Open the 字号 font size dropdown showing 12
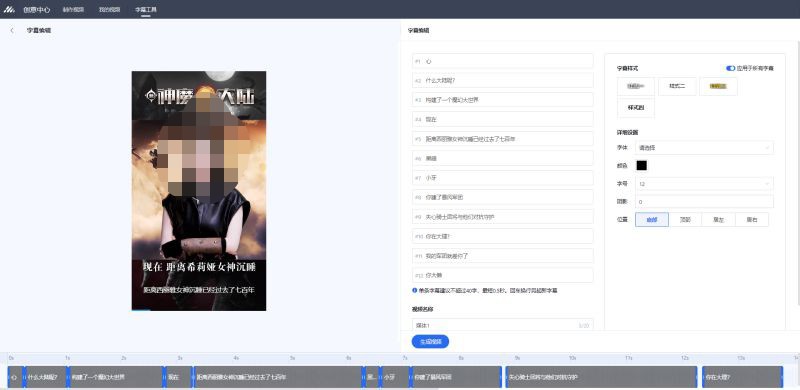This screenshot has height=390, width=800. click(x=704, y=184)
